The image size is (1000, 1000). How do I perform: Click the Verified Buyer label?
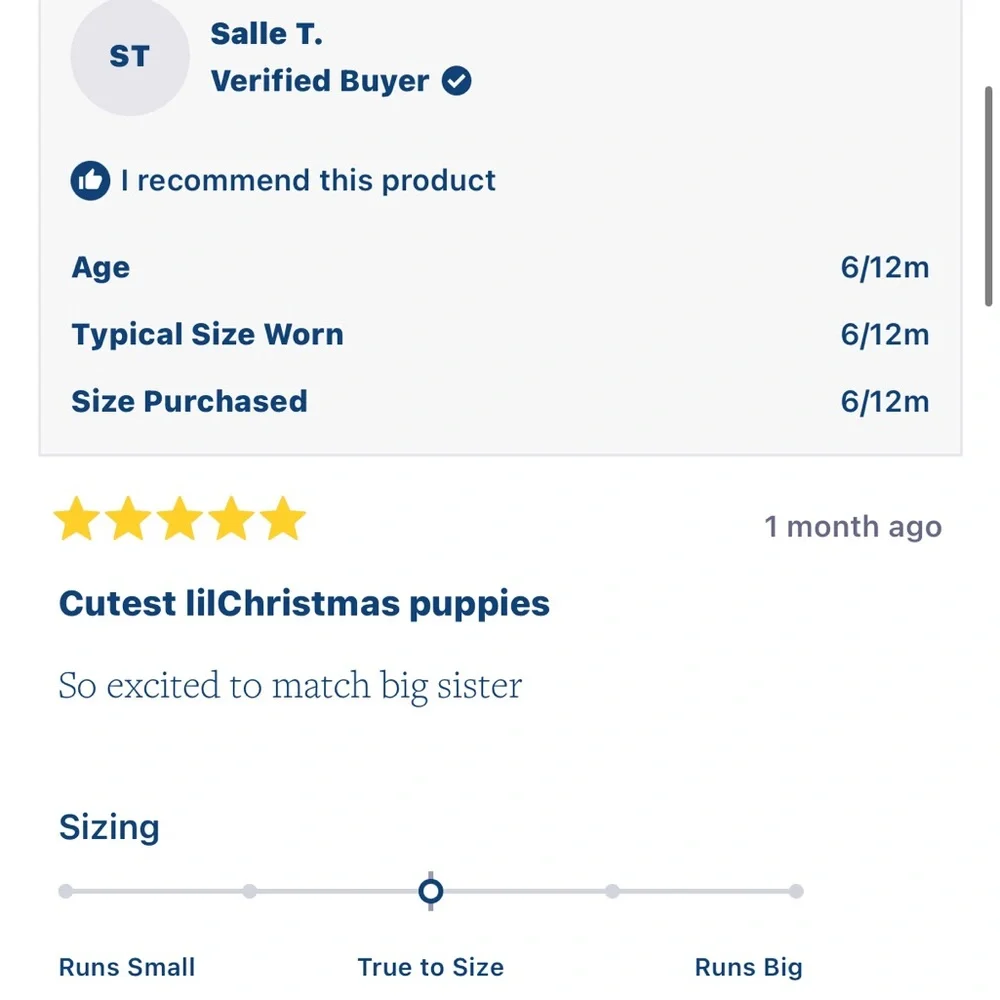click(320, 81)
